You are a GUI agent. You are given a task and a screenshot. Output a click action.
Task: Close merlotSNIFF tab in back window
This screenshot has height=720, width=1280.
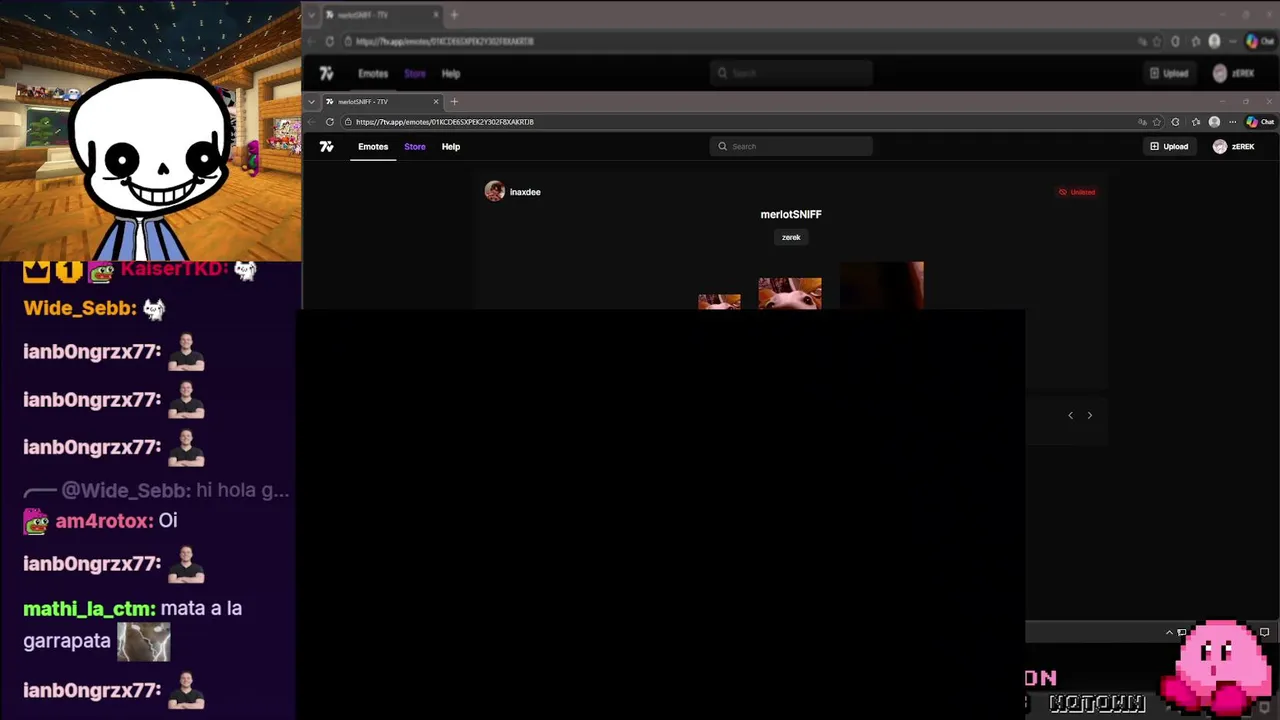[436, 15]
